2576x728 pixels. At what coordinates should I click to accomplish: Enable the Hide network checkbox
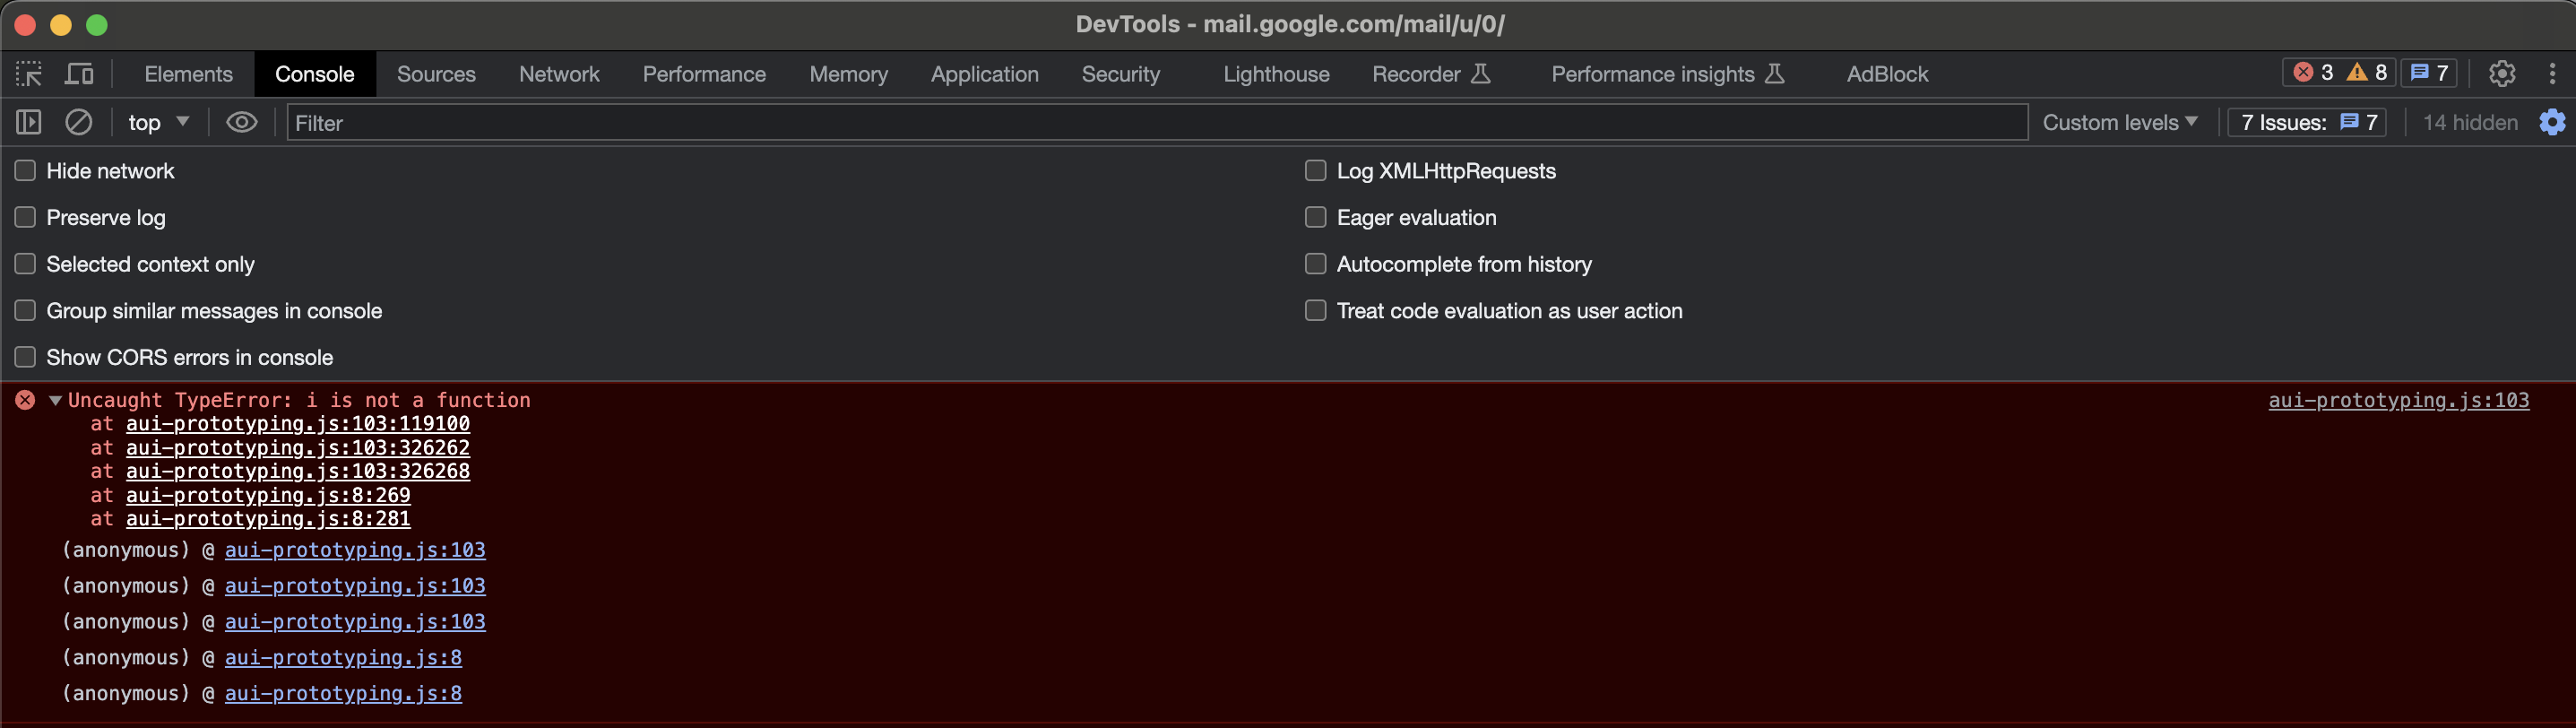(25, 171)
